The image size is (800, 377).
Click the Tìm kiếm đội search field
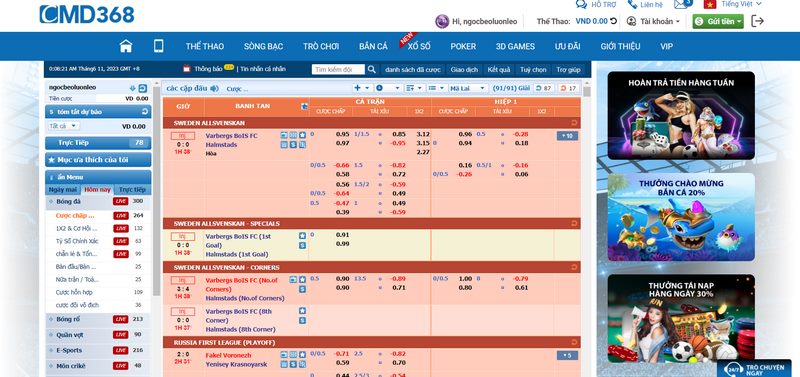(338, 69)
